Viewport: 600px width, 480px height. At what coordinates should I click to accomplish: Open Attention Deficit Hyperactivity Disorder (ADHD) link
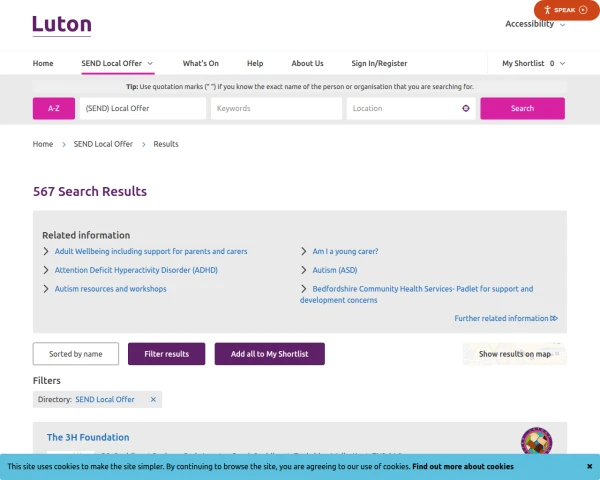(x=136, y=270)
